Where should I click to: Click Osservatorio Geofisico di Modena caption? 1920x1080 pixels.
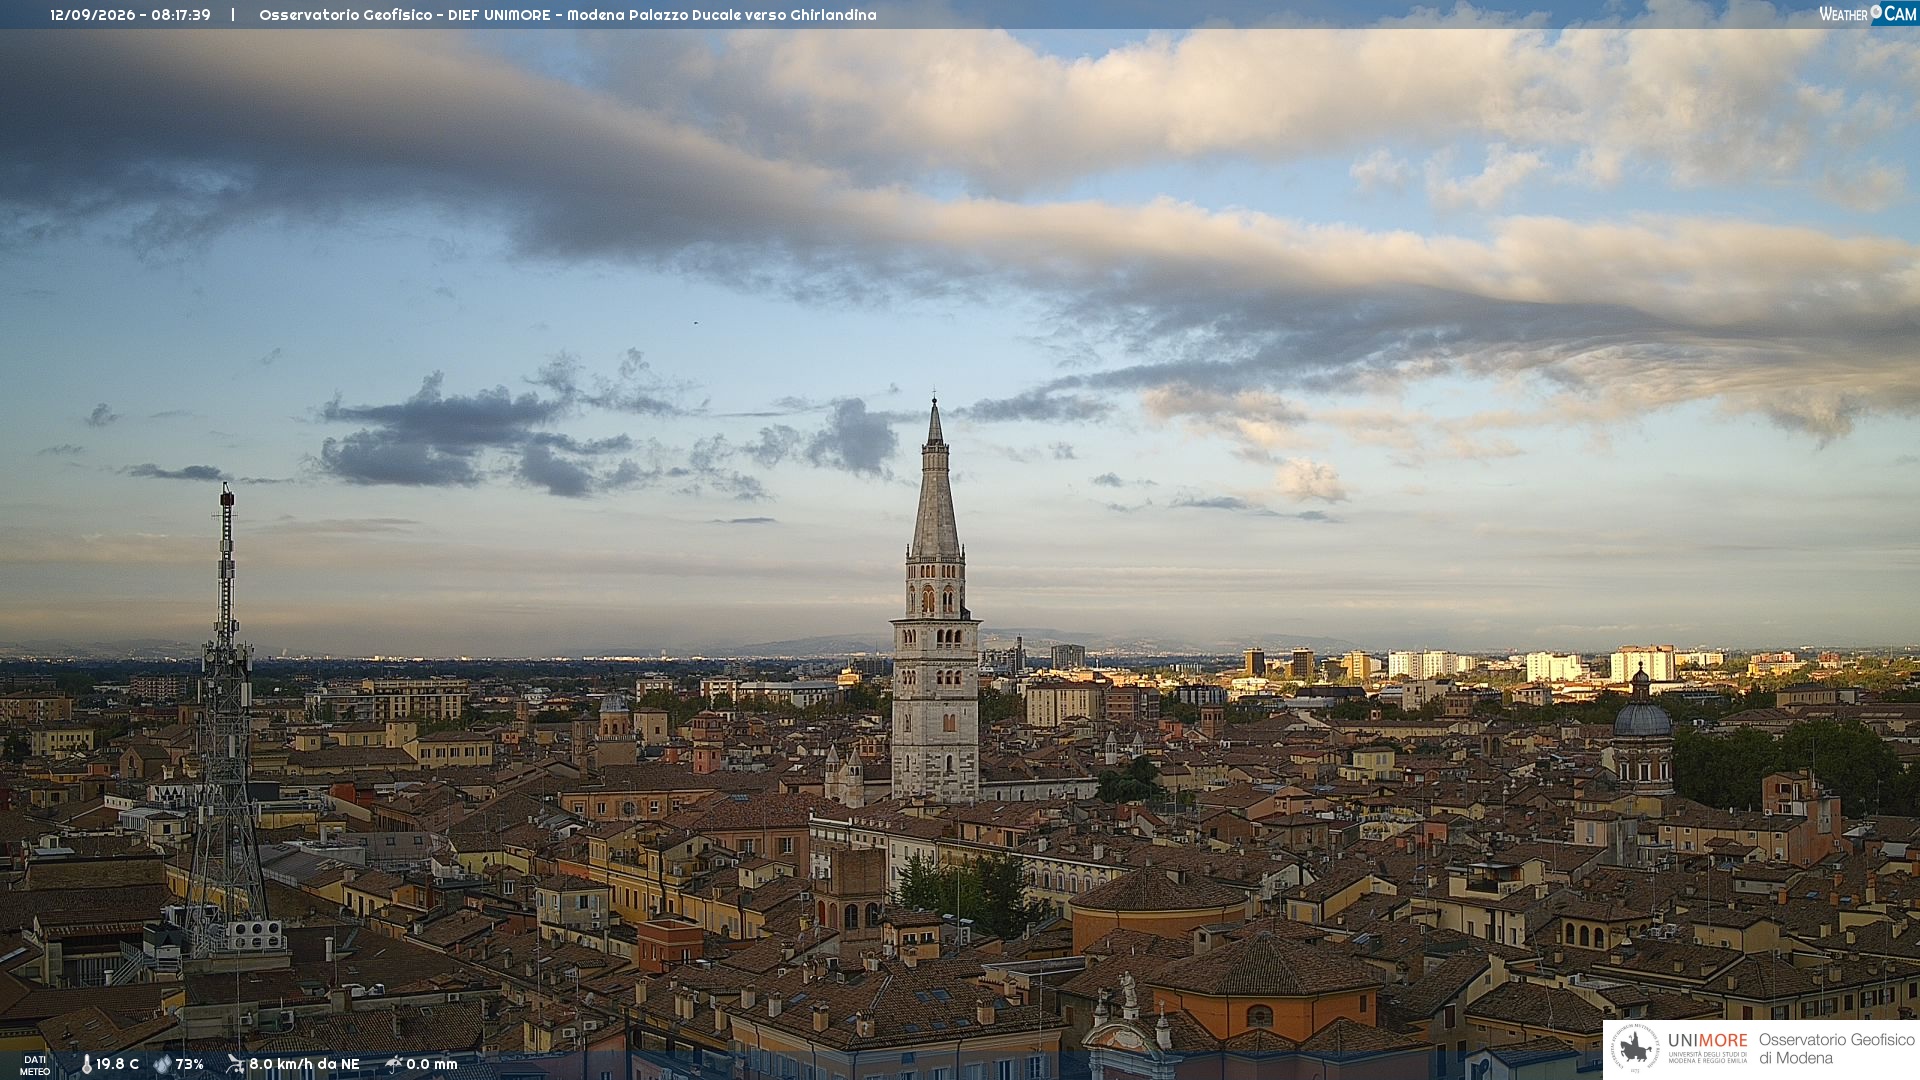tap(1836, 1049)
